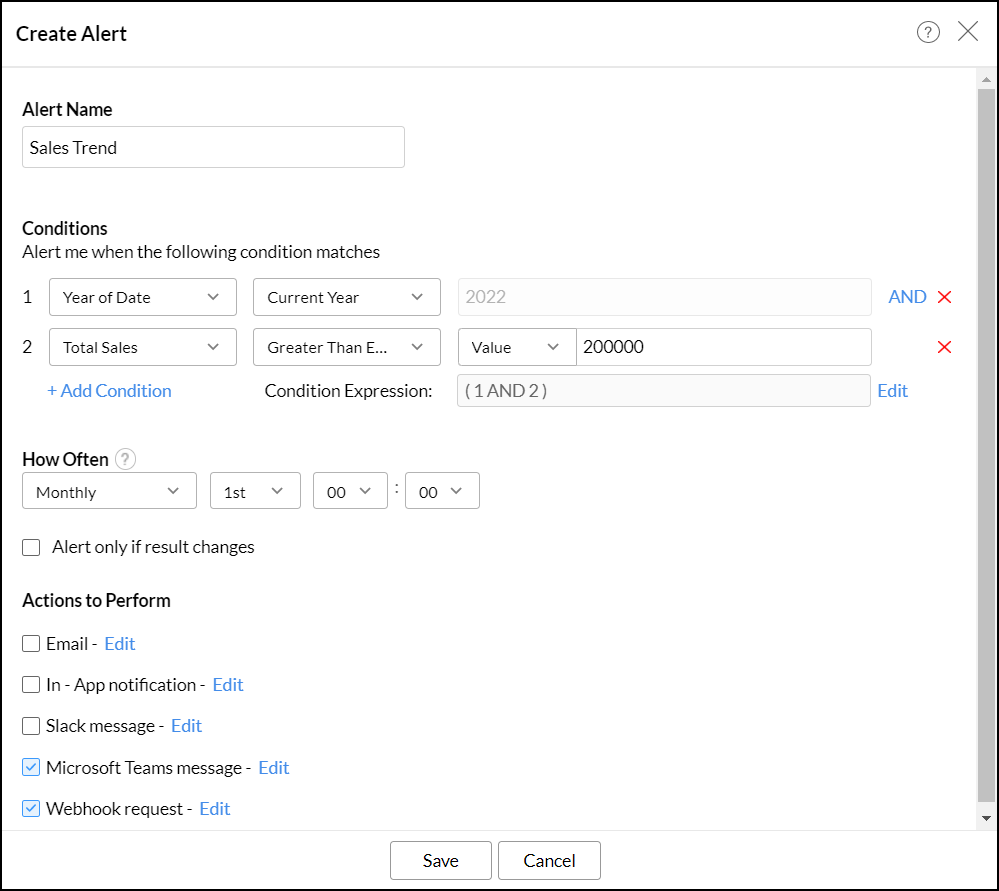Click into the Alert Name text field
This screenshot has height=891, width=999.
click(213, 147)
